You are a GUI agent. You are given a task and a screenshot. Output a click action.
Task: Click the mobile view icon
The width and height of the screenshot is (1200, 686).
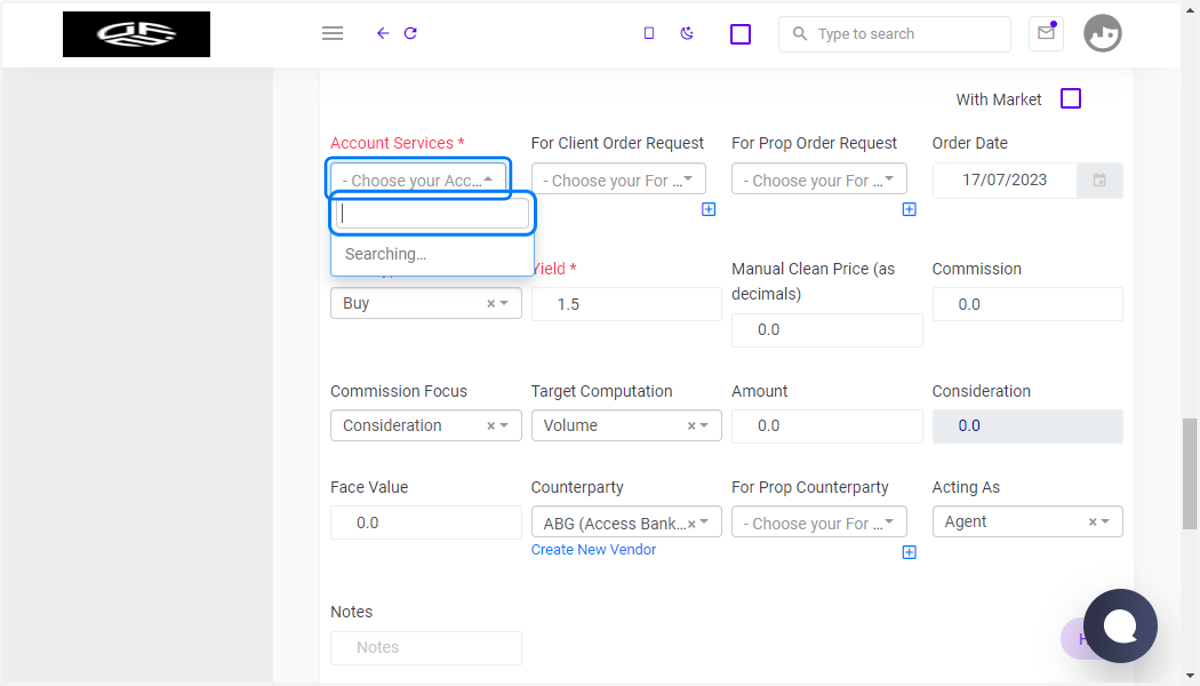649,33
